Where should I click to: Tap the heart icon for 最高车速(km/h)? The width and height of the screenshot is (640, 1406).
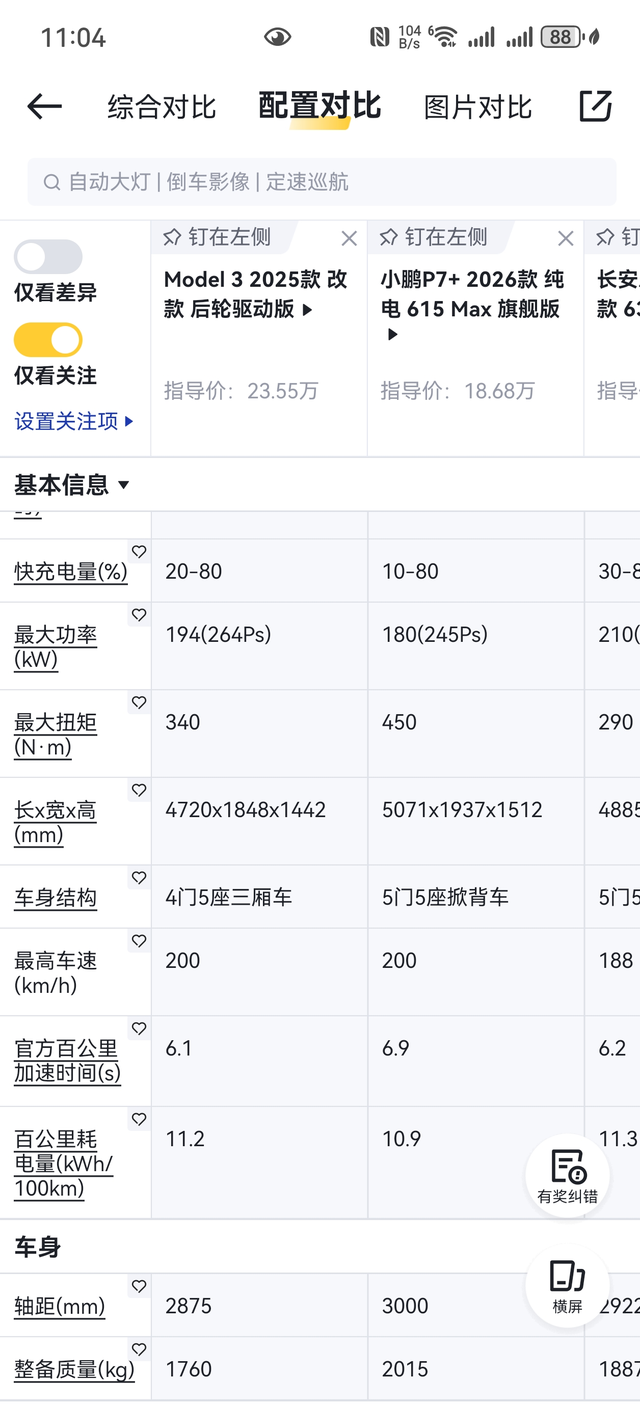(139, 941)
